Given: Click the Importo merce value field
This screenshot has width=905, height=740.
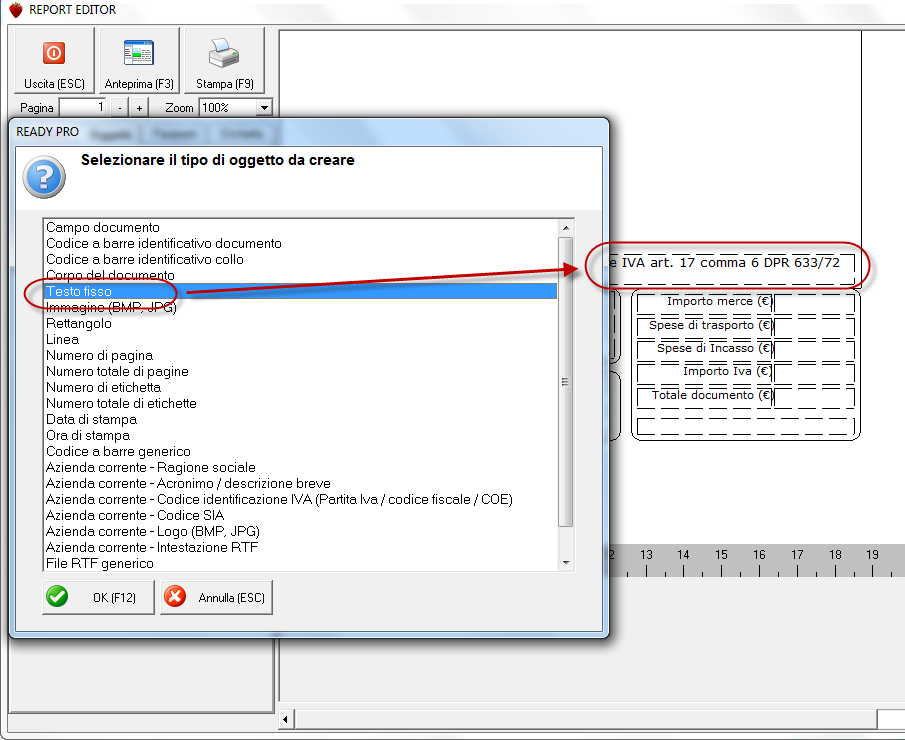Looking at the screenshot, I should click(814, 303).
